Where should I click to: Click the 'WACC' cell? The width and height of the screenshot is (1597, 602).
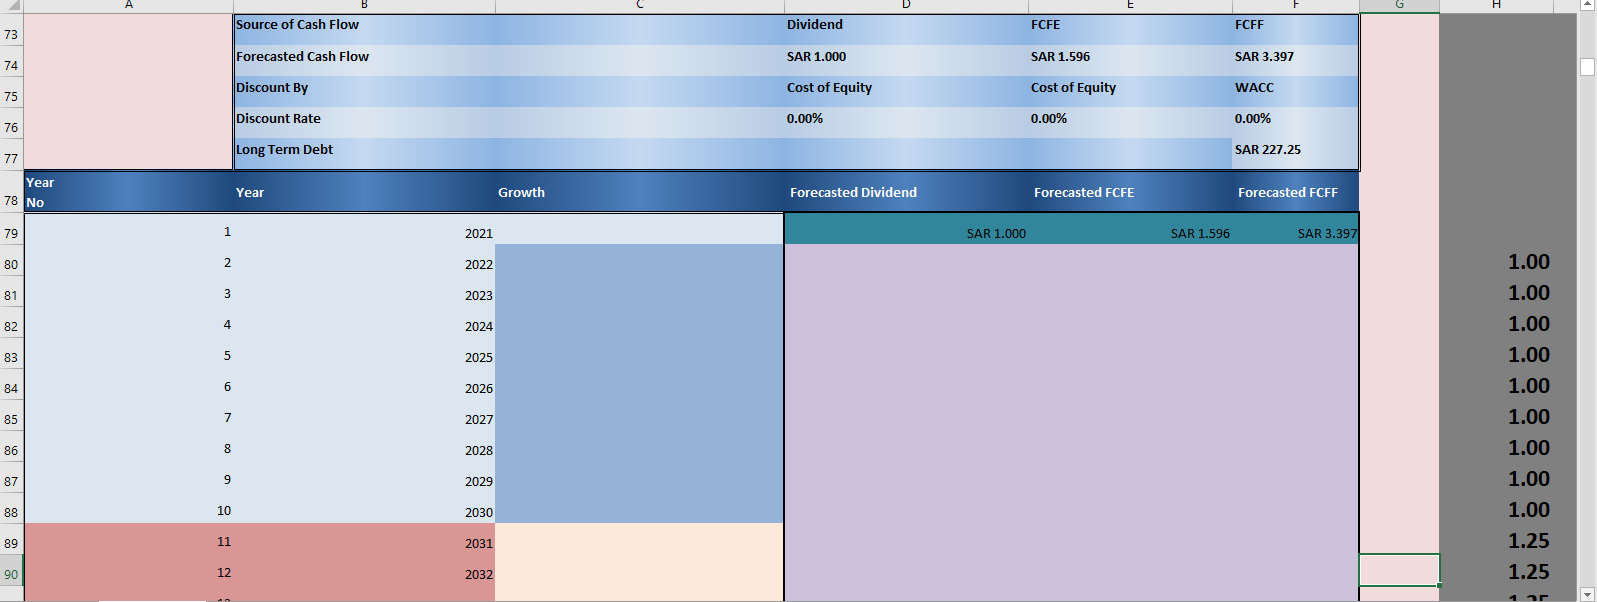click(1295, 91)
